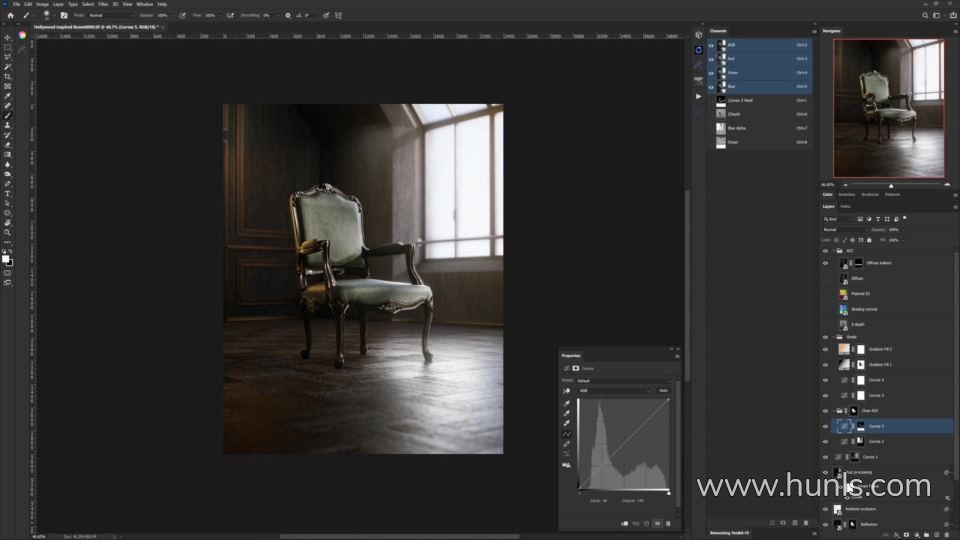The image size is (960, 540).
Task: Click the Auto button in Curves
Action: [663, 390]
